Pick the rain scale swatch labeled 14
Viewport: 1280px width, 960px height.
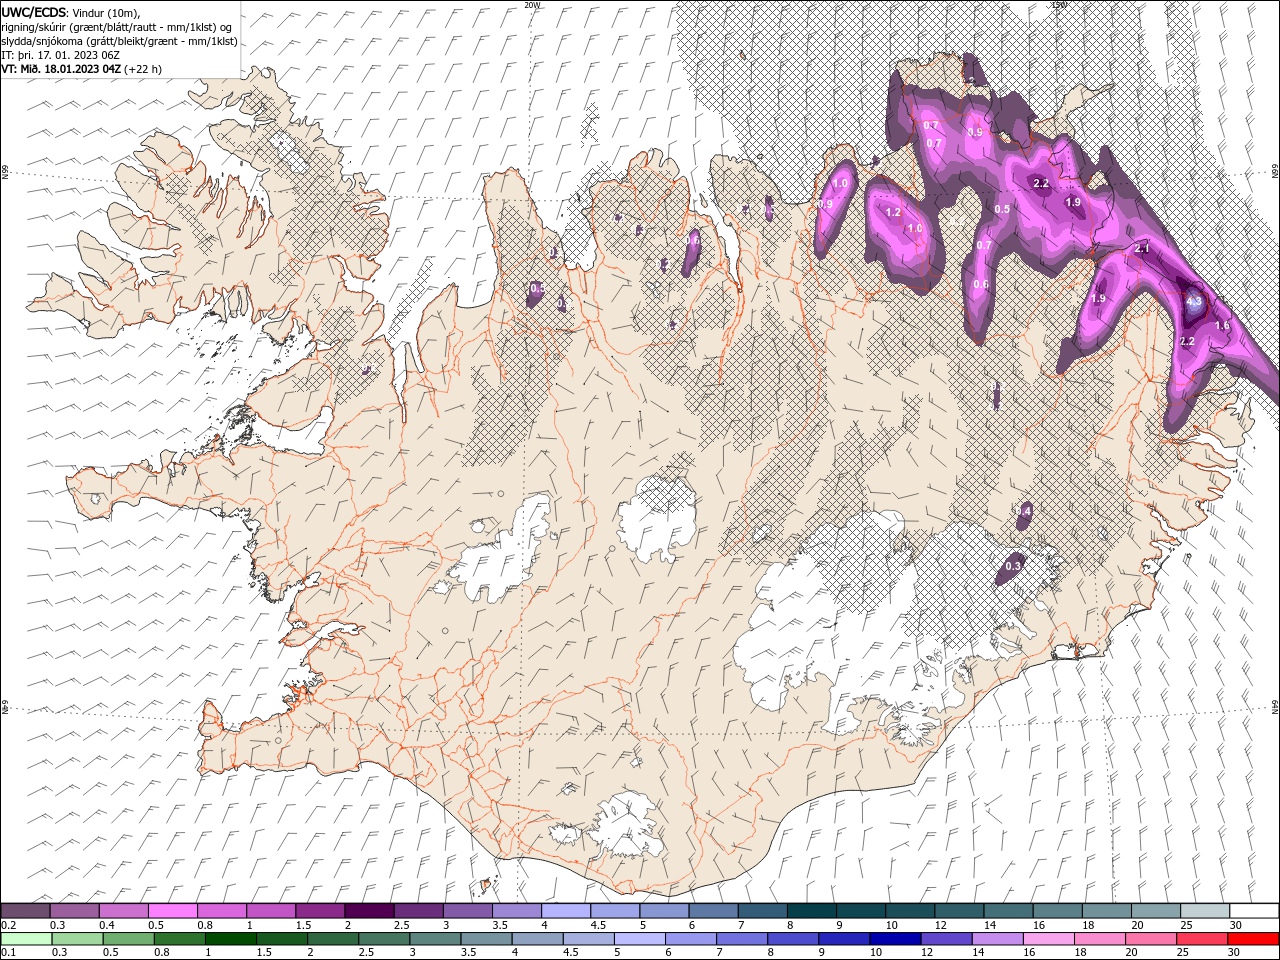click(x=996, y=939)
